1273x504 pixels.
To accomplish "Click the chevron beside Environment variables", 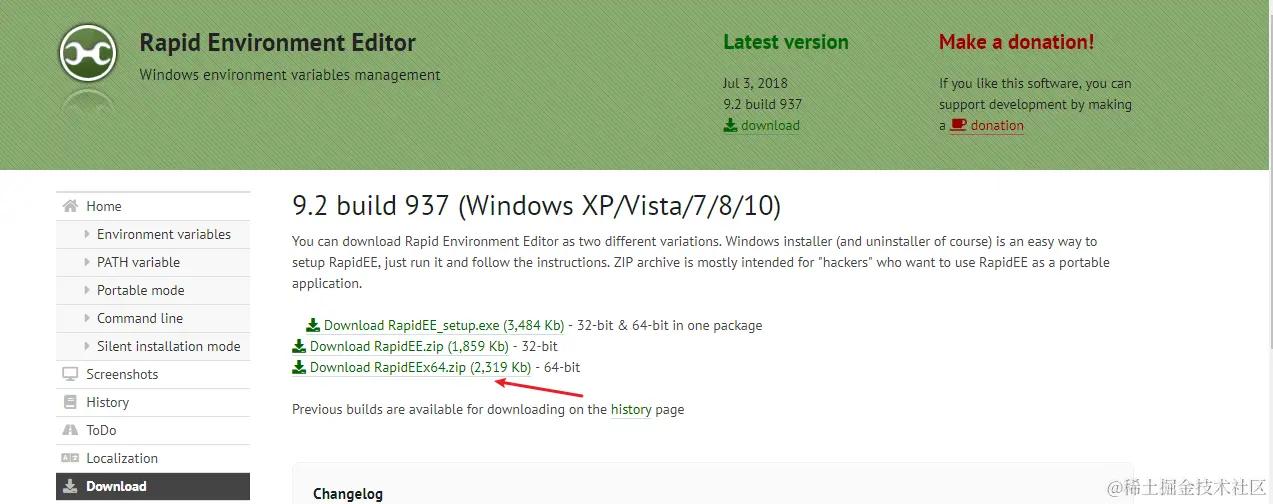I will tap(88, 234).
